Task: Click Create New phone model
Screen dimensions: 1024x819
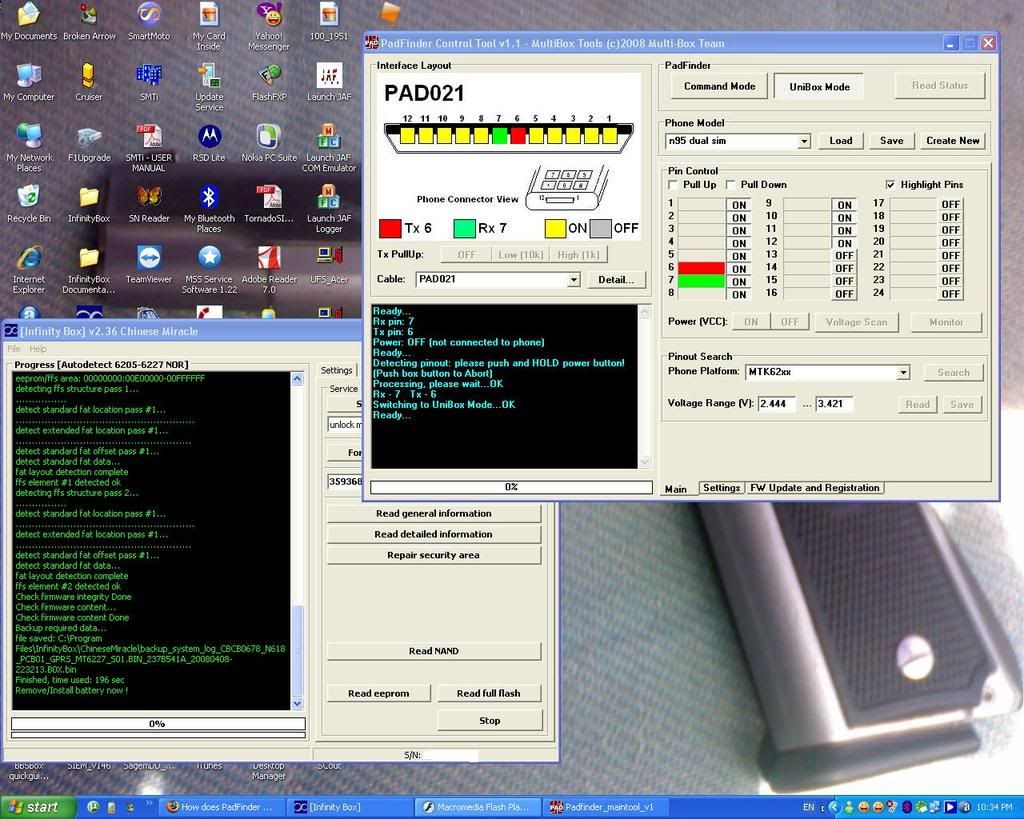Action: point(953,141)
